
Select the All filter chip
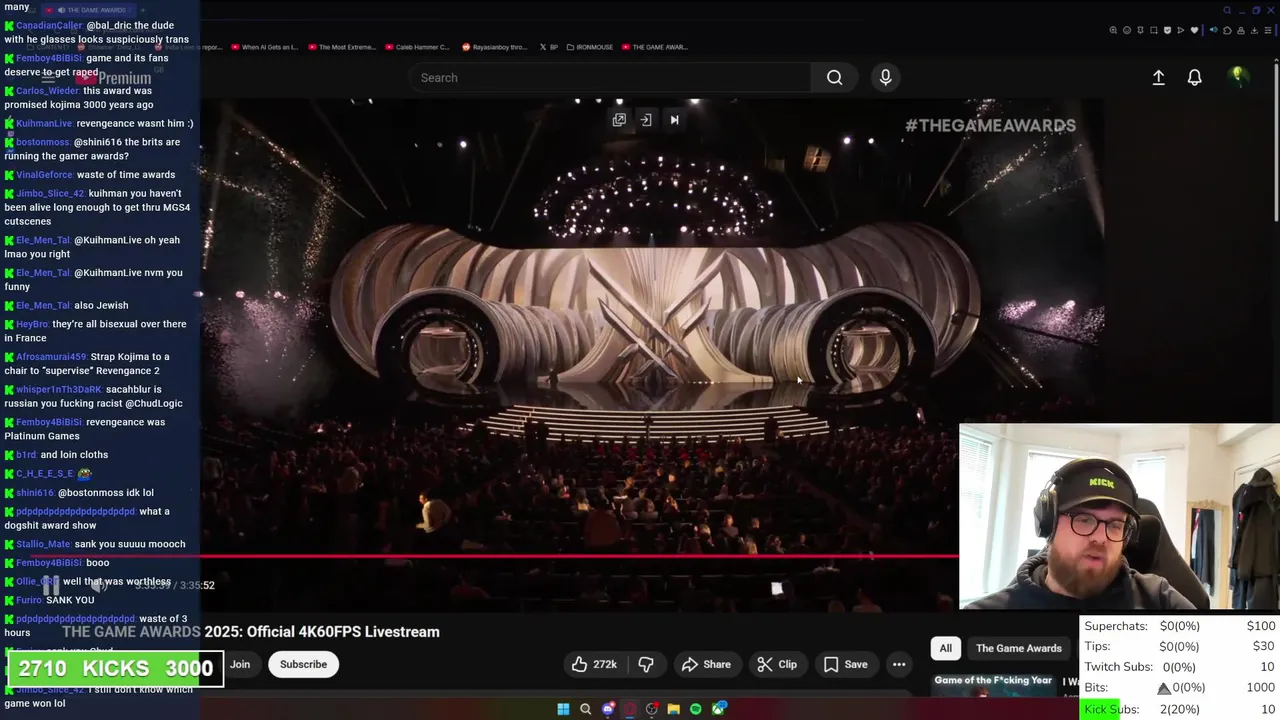945,648
